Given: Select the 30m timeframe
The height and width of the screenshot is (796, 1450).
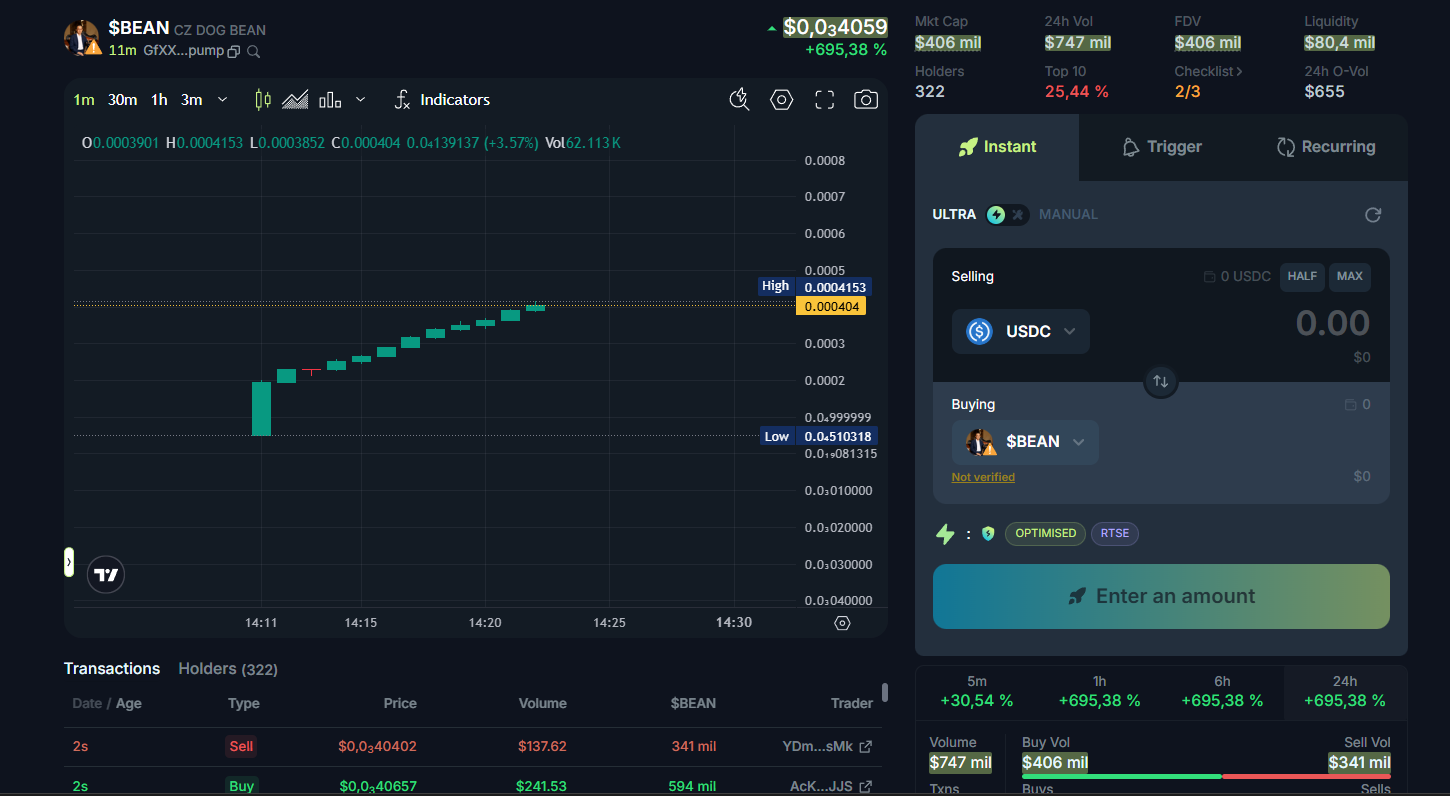Looking at the screenshot, I should [x=123, y=100].
